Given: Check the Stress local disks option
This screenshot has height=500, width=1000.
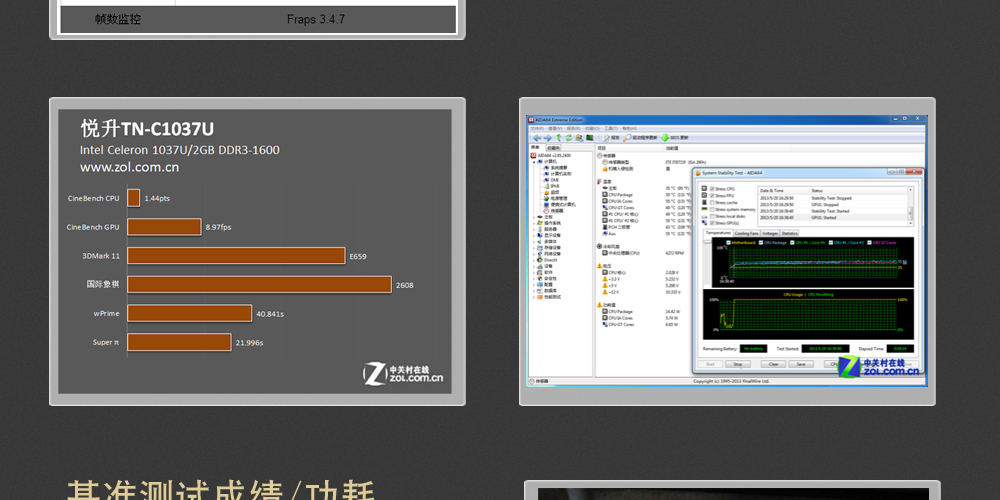Looking at the screenshot, I should (x=712, y=216).
